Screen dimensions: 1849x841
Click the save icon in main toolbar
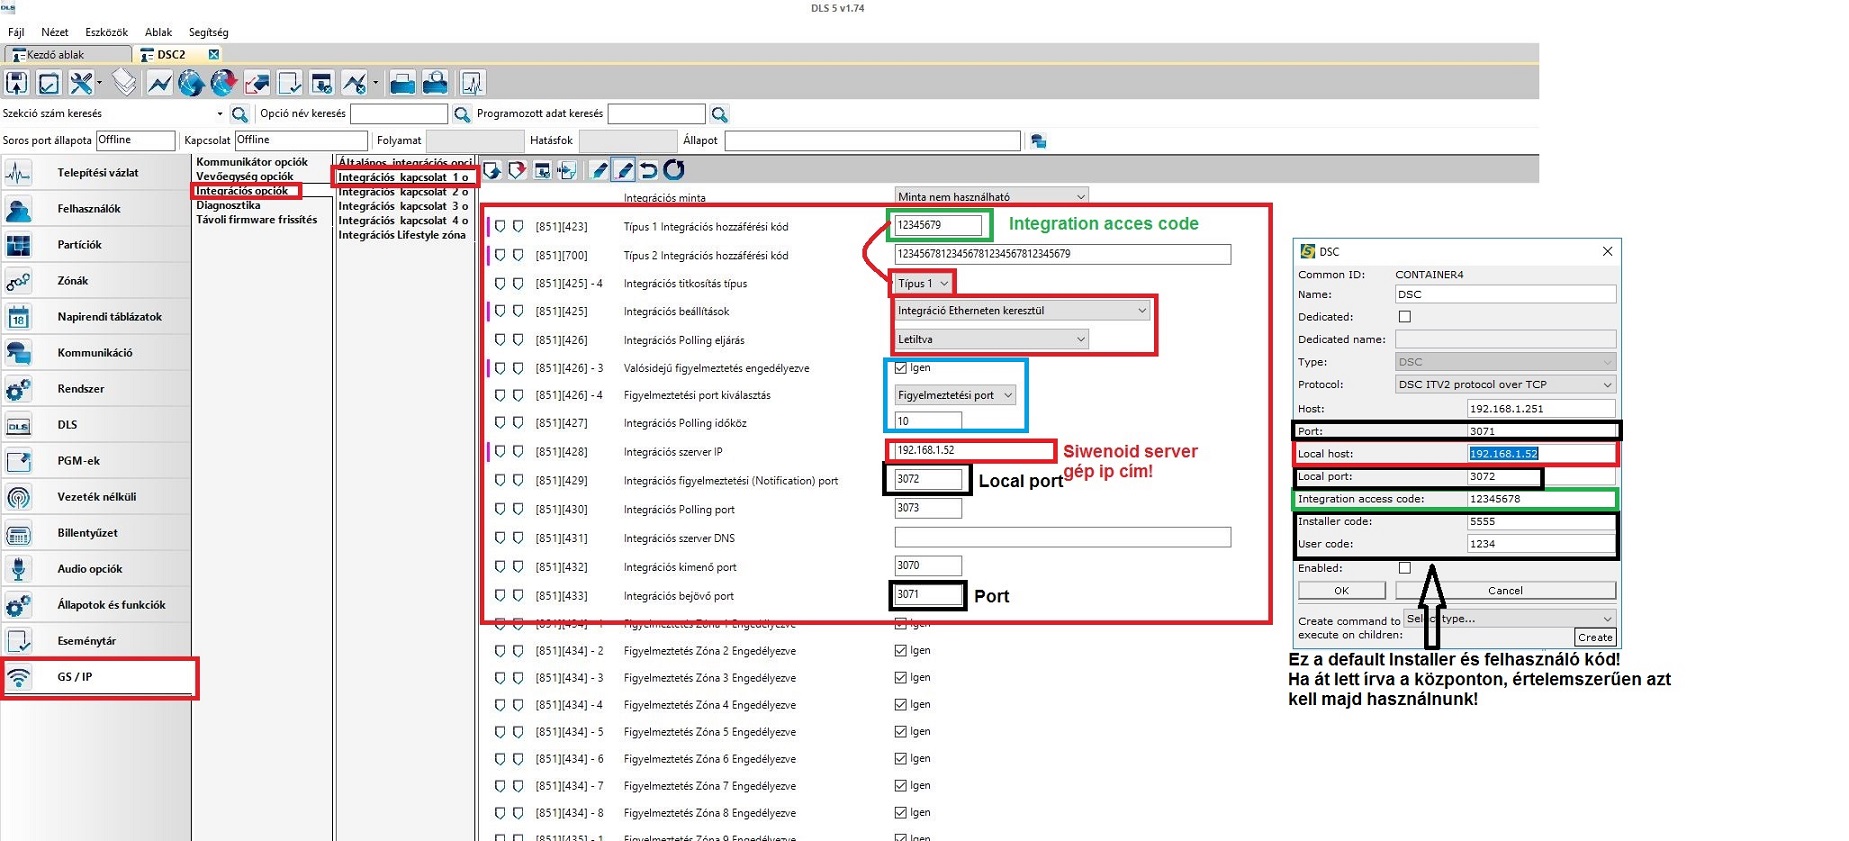tap(17, 83)
